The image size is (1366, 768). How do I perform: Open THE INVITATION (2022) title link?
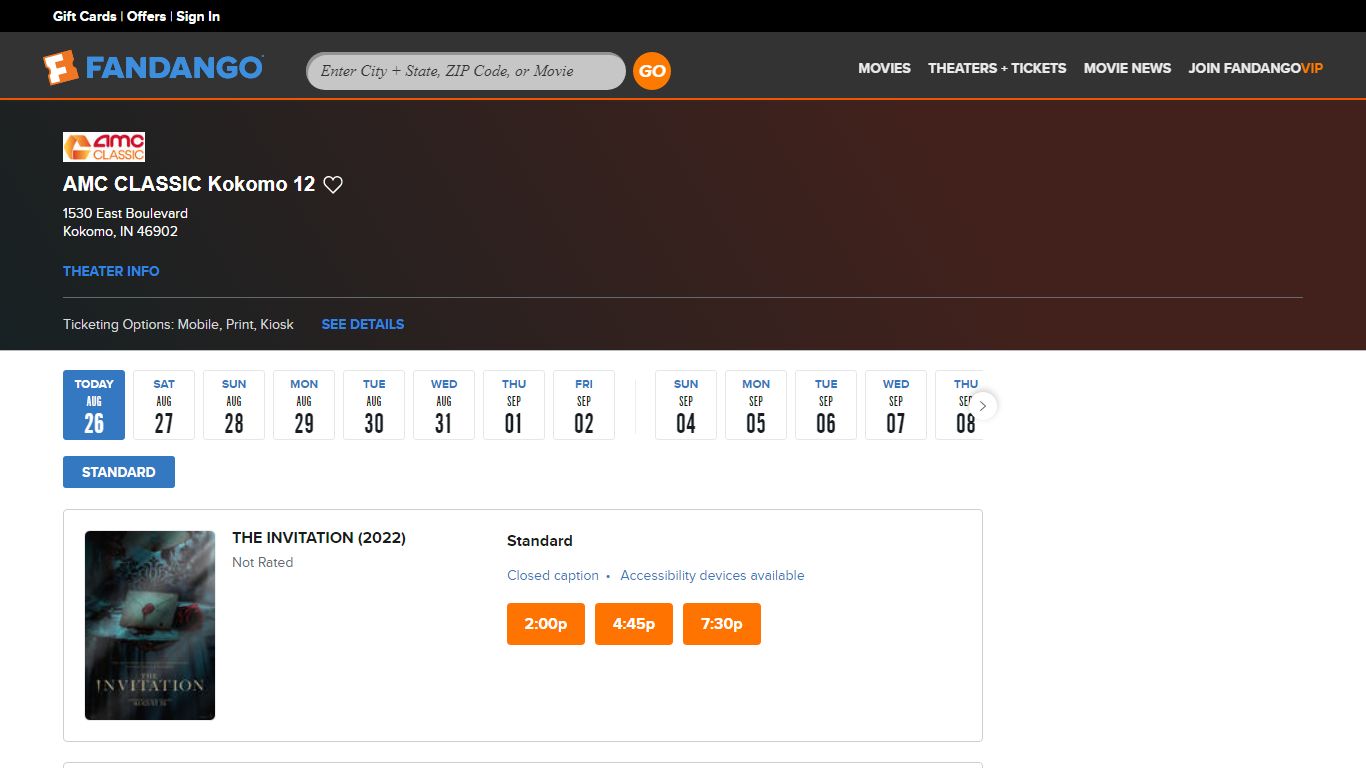319,538
